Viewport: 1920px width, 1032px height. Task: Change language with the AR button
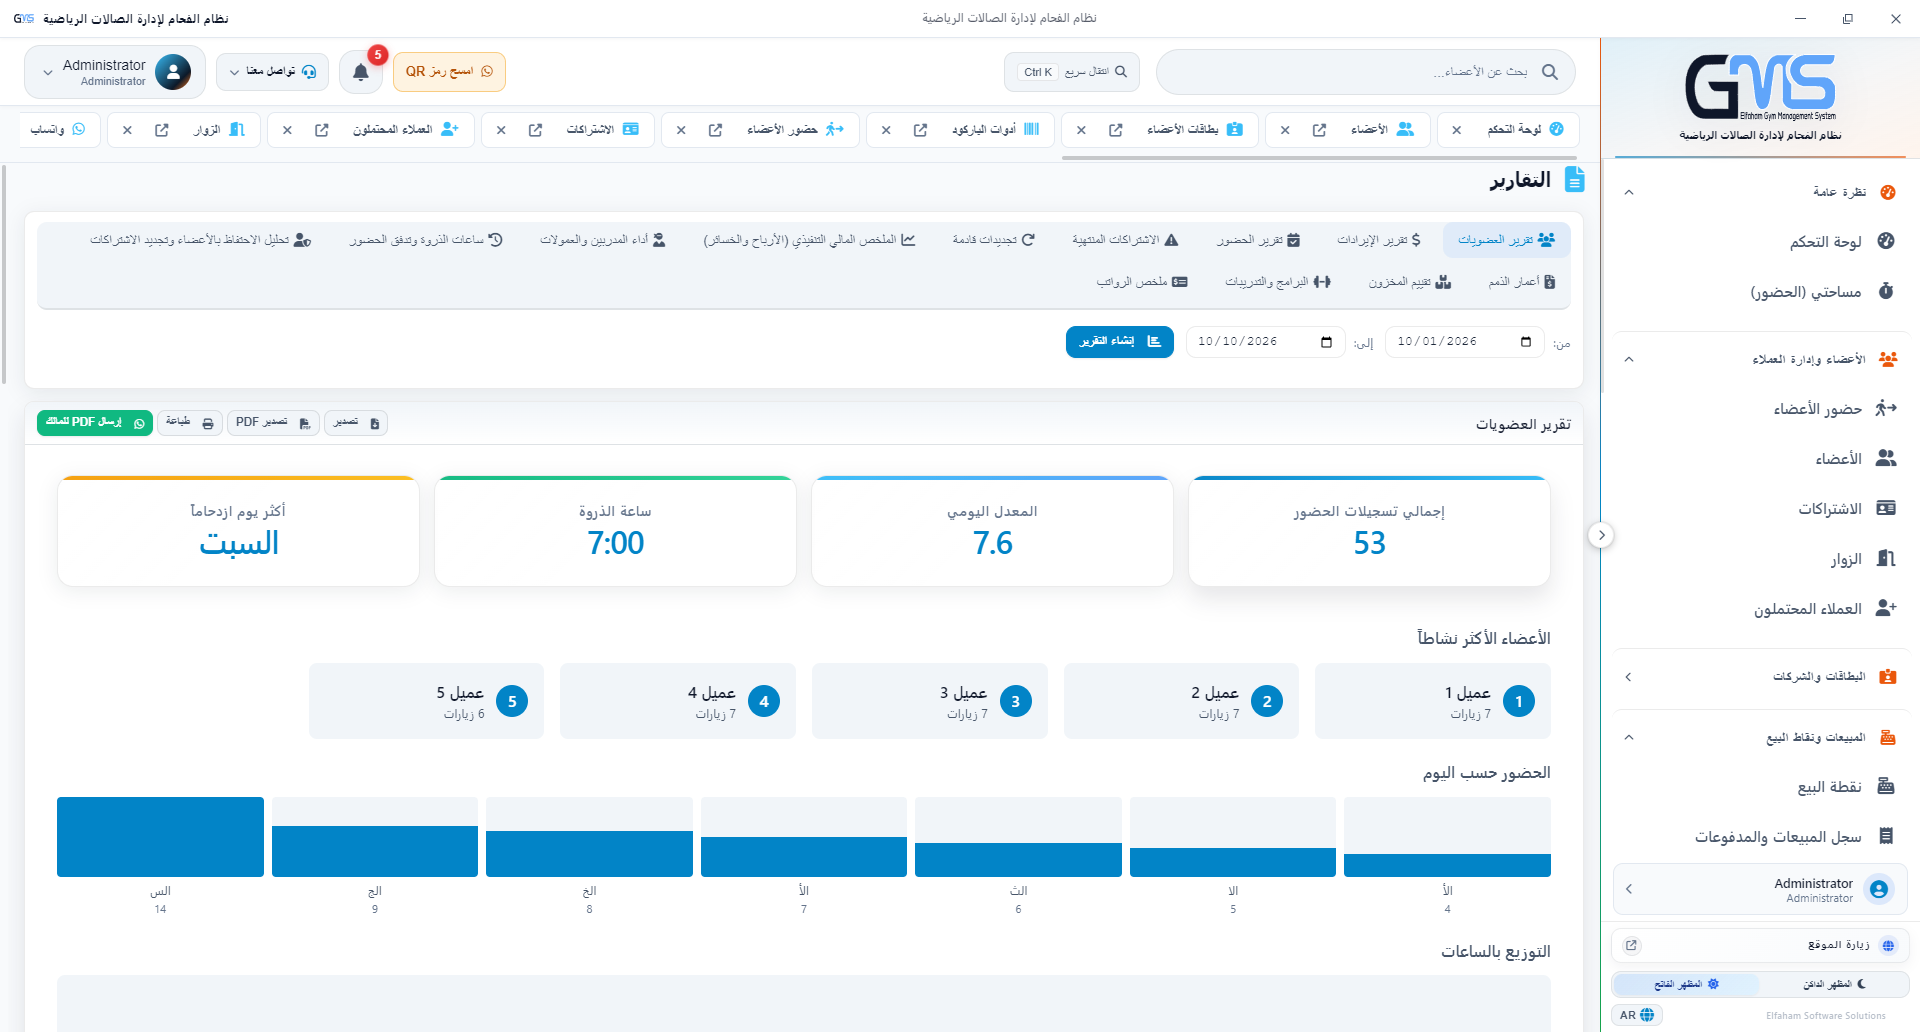(1637, 1015)
